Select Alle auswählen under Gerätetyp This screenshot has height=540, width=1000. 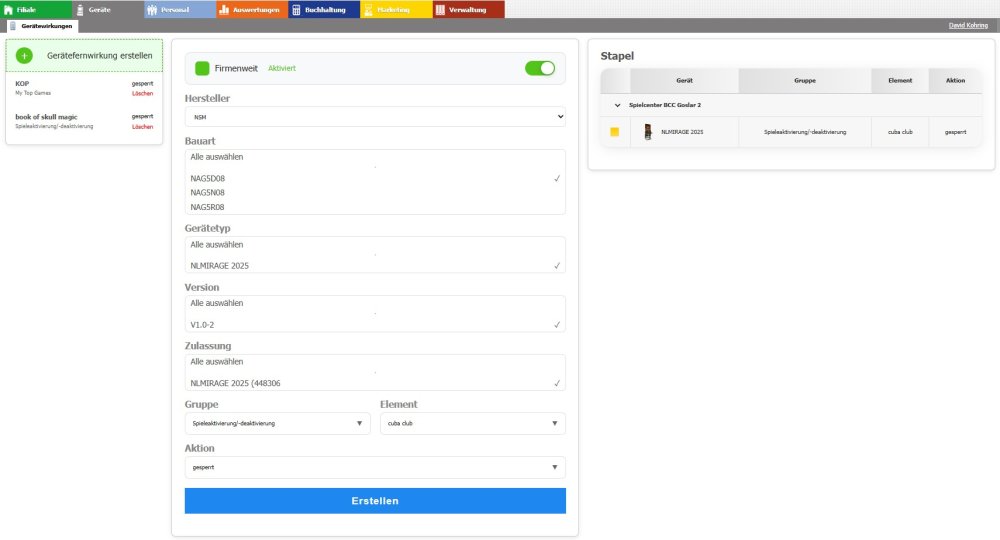pyautogui.click(x=375, y=245)
